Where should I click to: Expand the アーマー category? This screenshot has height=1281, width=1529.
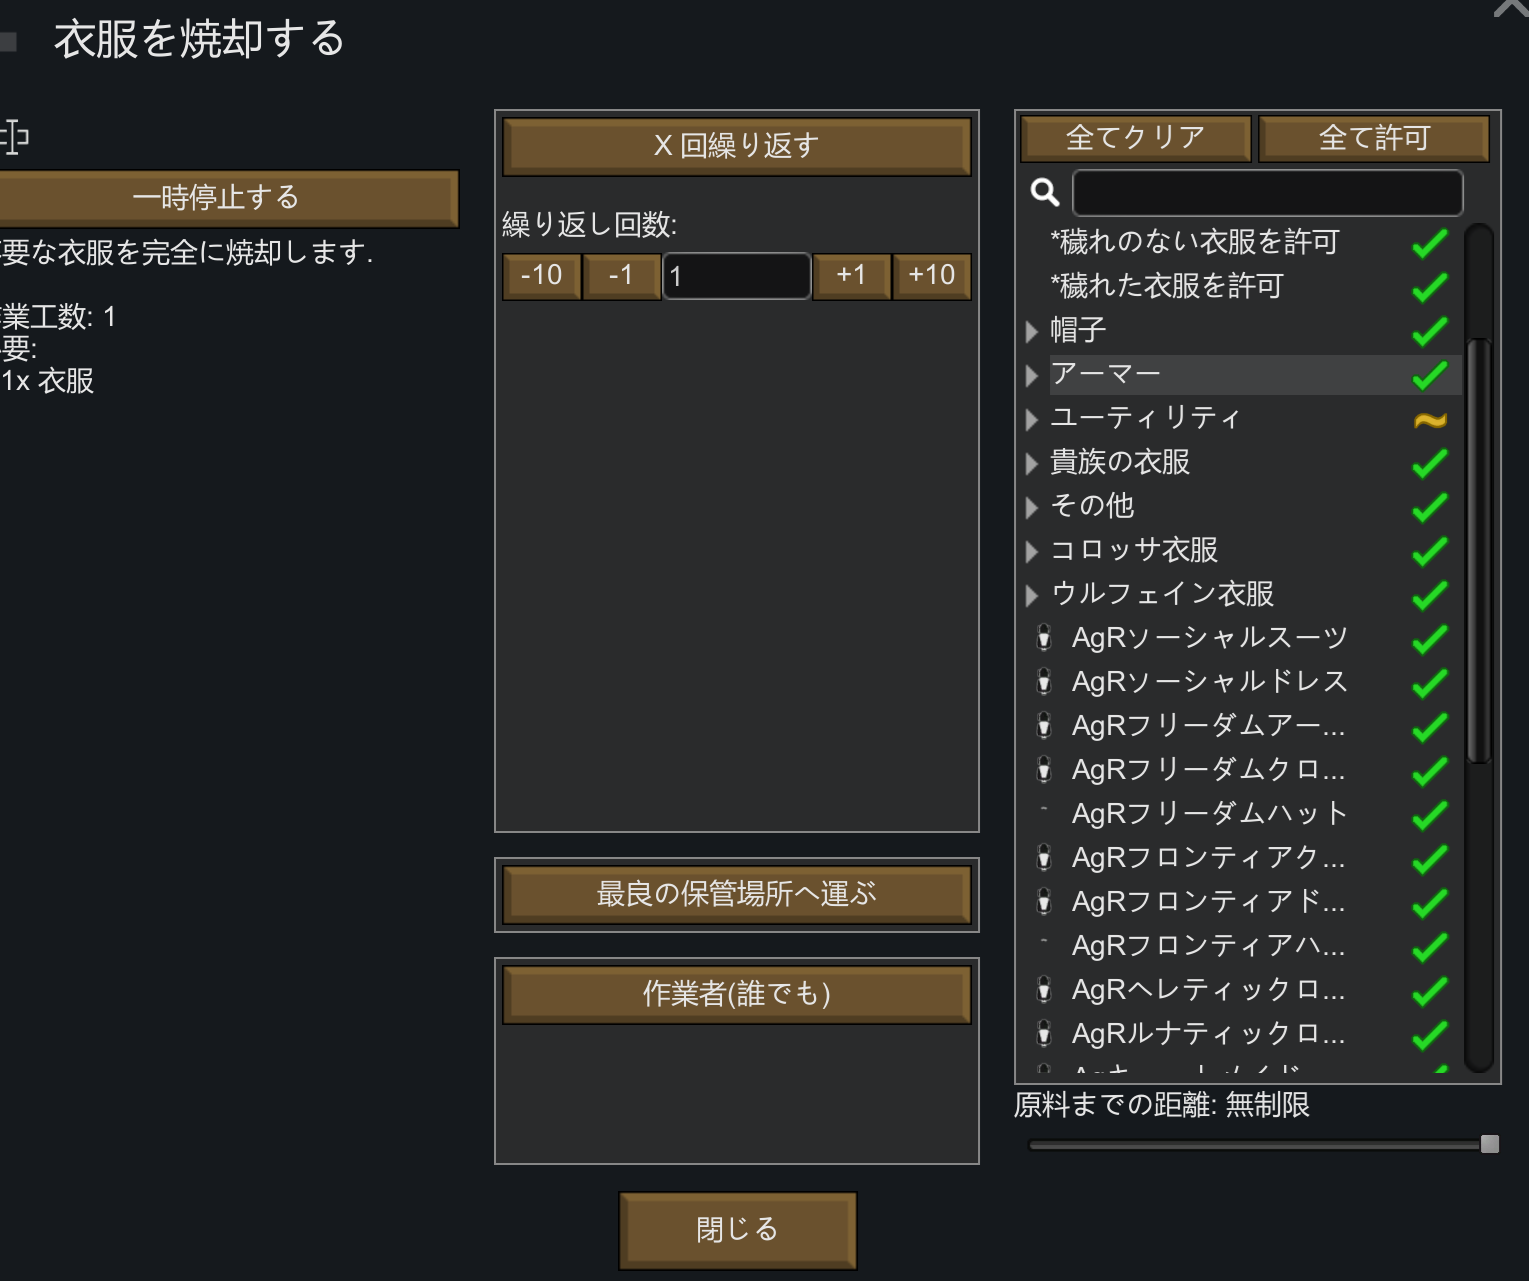[x=1032, y=375]
